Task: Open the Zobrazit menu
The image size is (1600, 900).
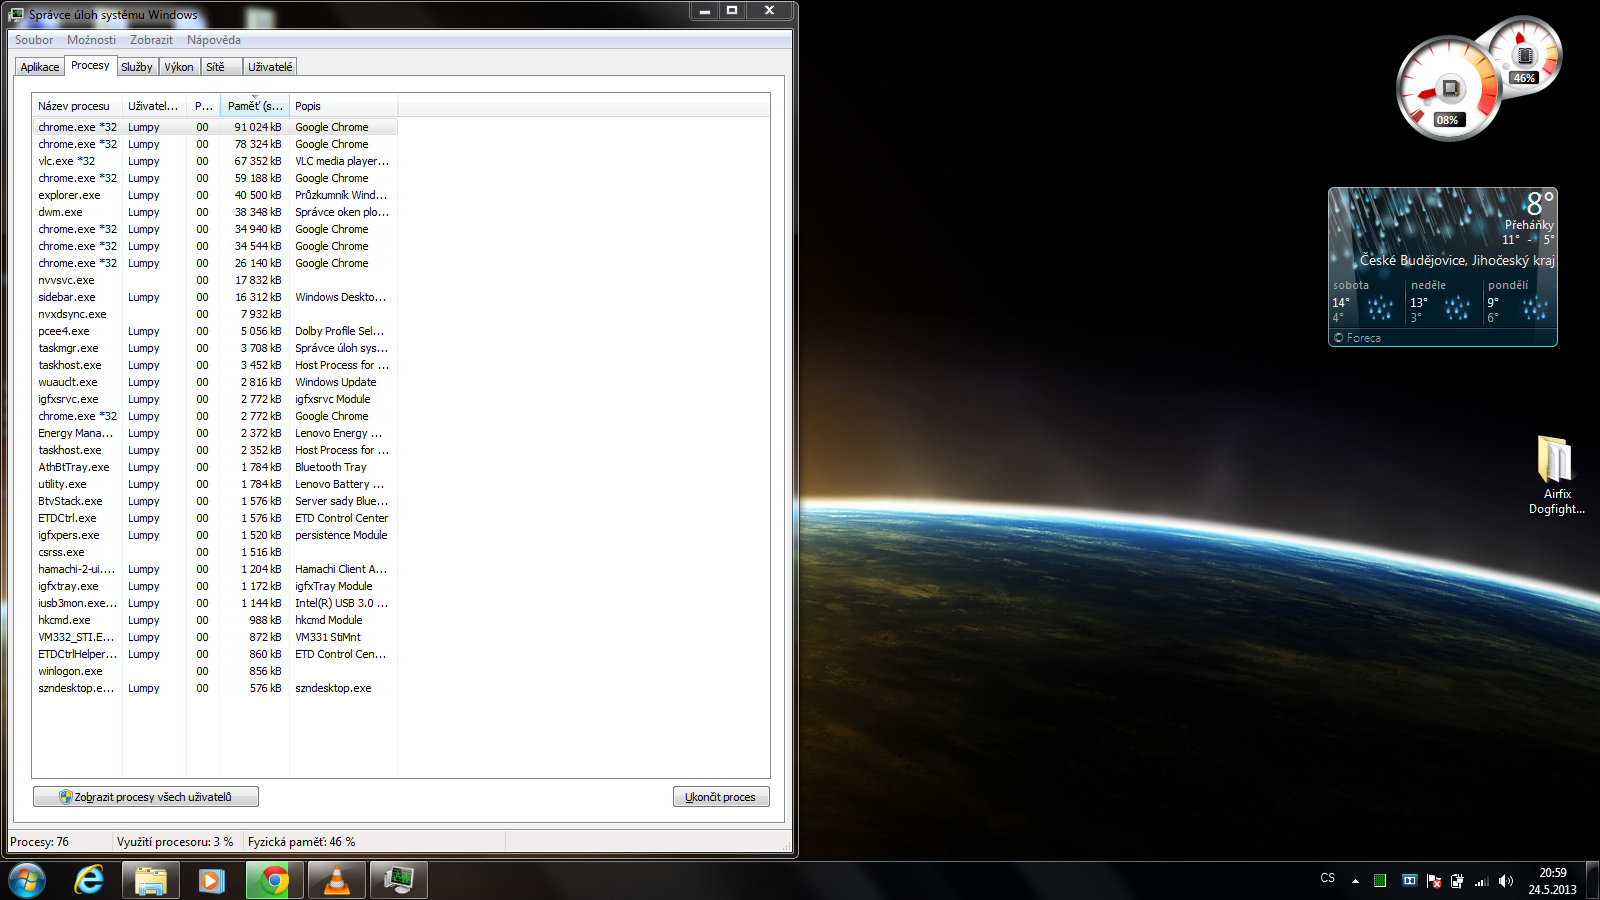Action: [x=151, y=40]
